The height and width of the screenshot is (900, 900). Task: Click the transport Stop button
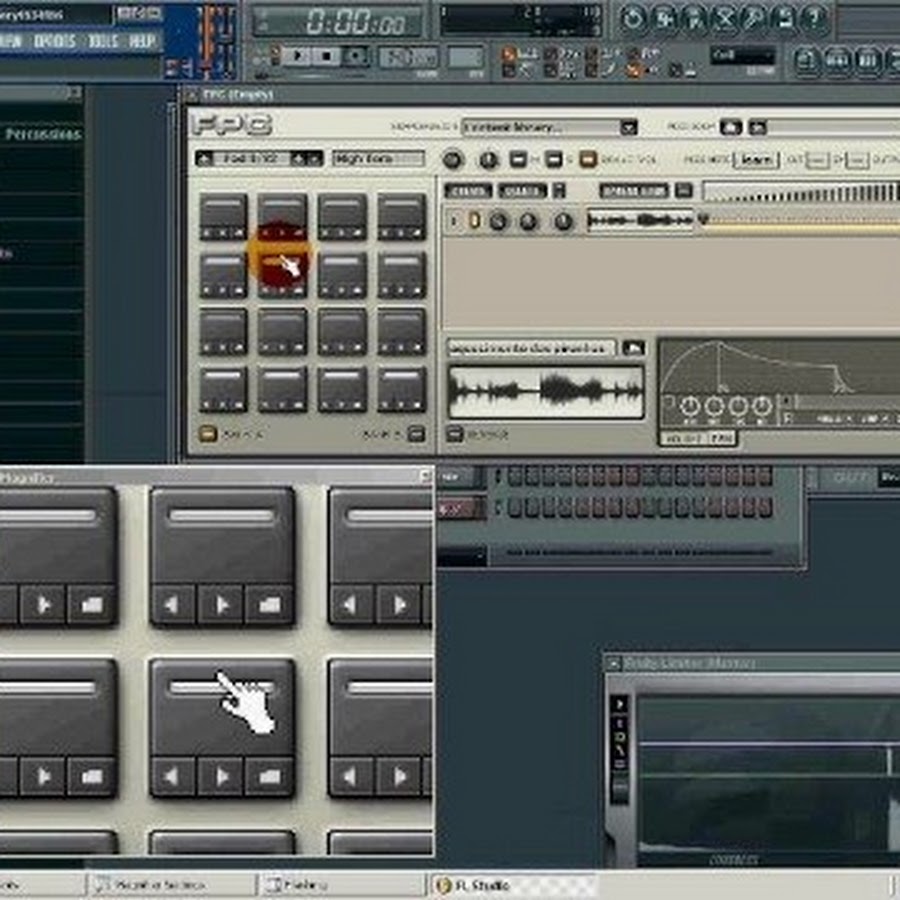327,56
